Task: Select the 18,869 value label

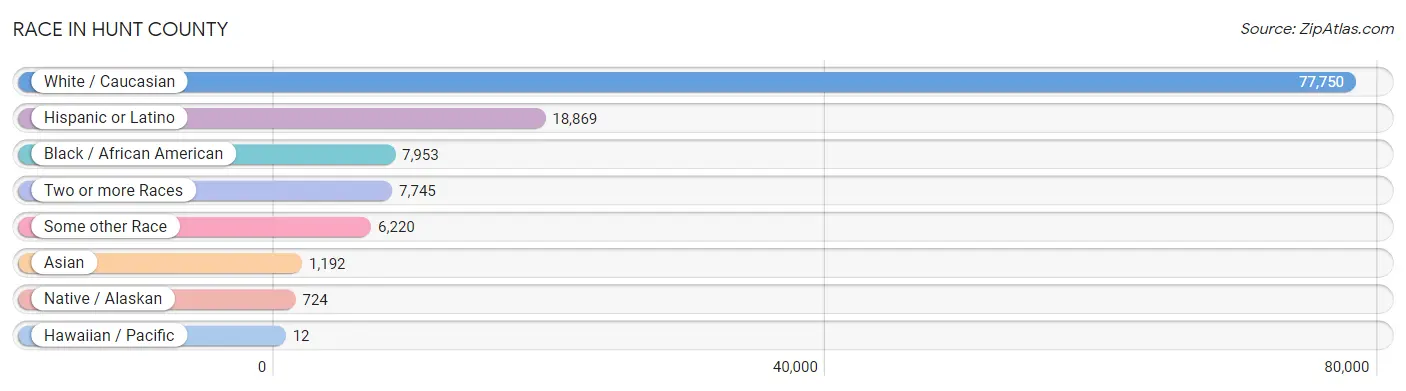Action: [x=574, y=118]
